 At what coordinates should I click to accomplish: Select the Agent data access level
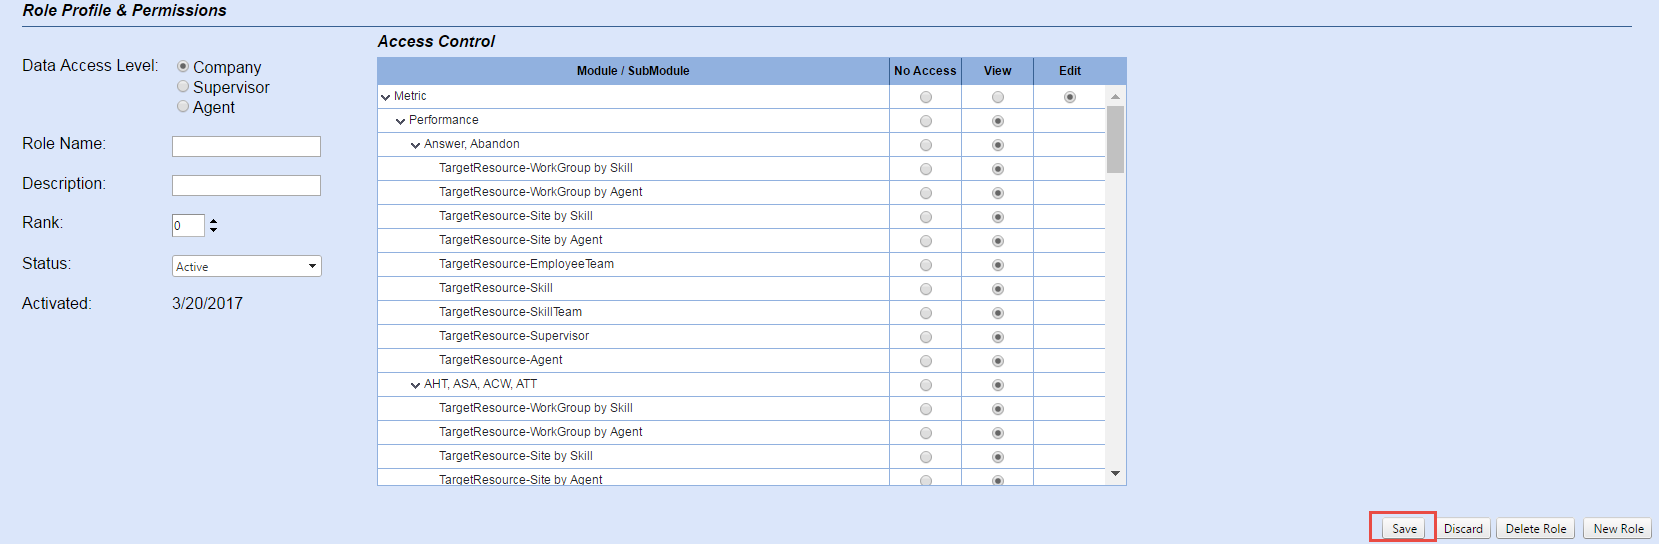point(183,107)
